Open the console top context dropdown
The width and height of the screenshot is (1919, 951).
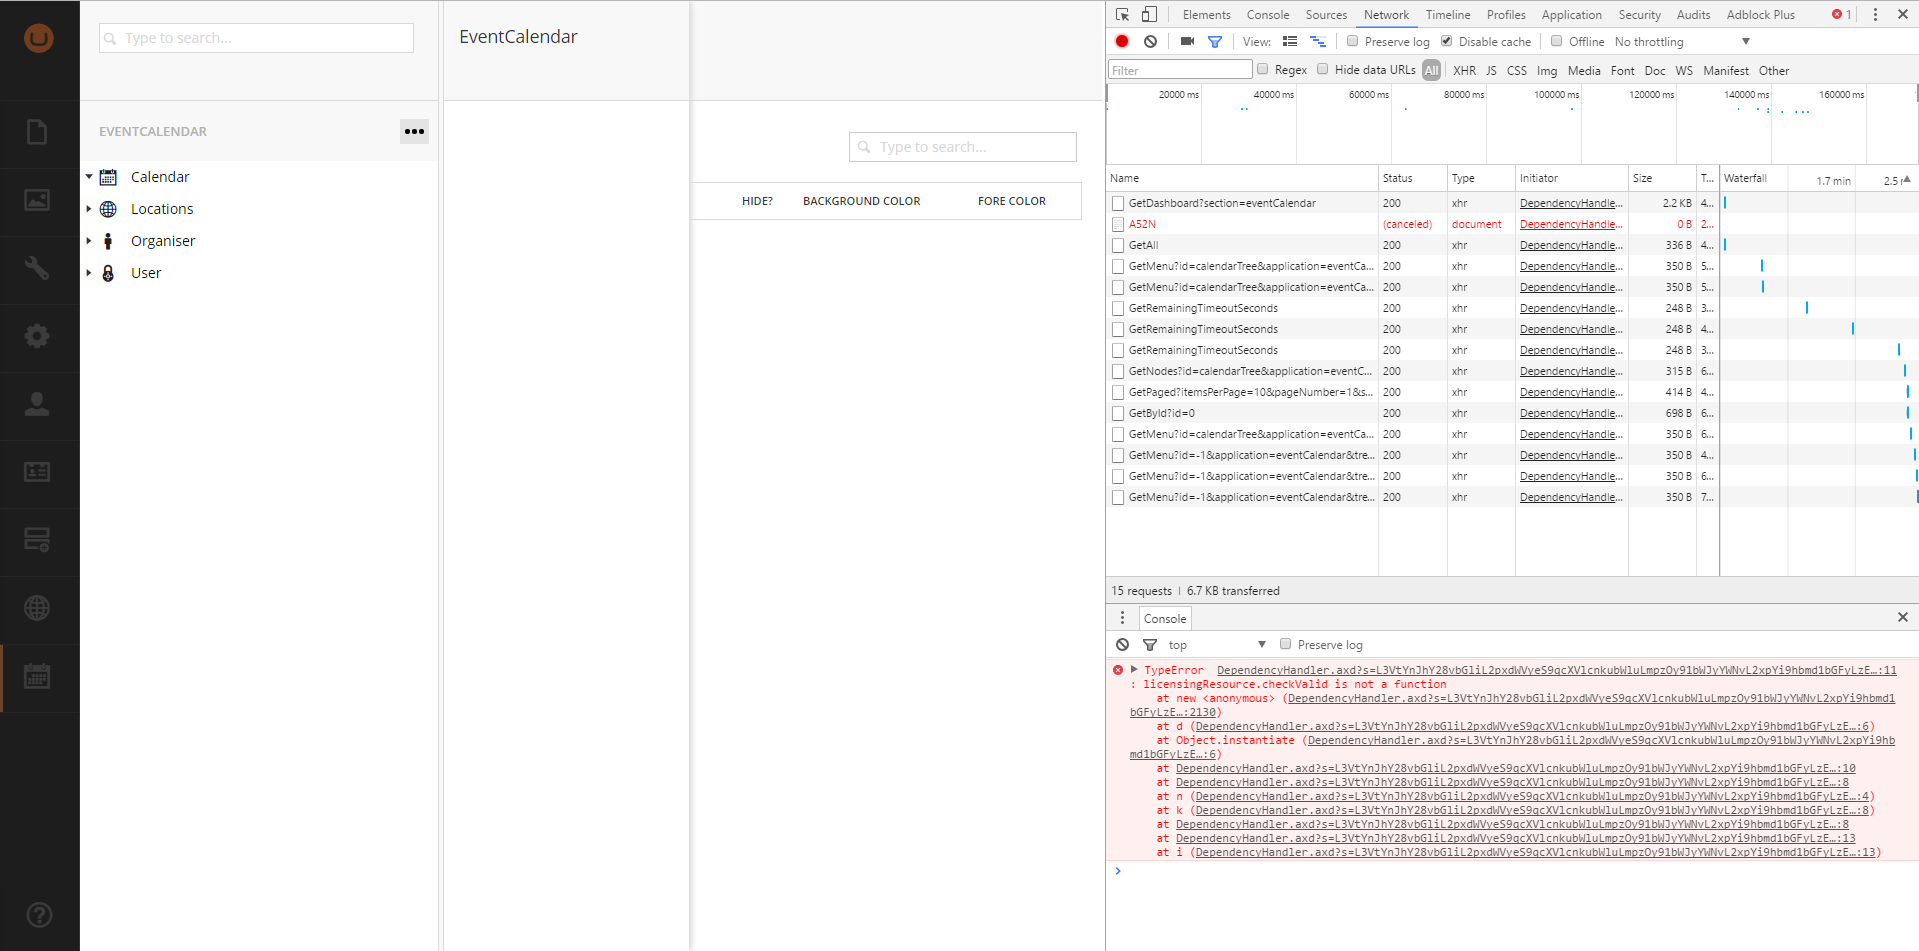tap(1217, 645)
